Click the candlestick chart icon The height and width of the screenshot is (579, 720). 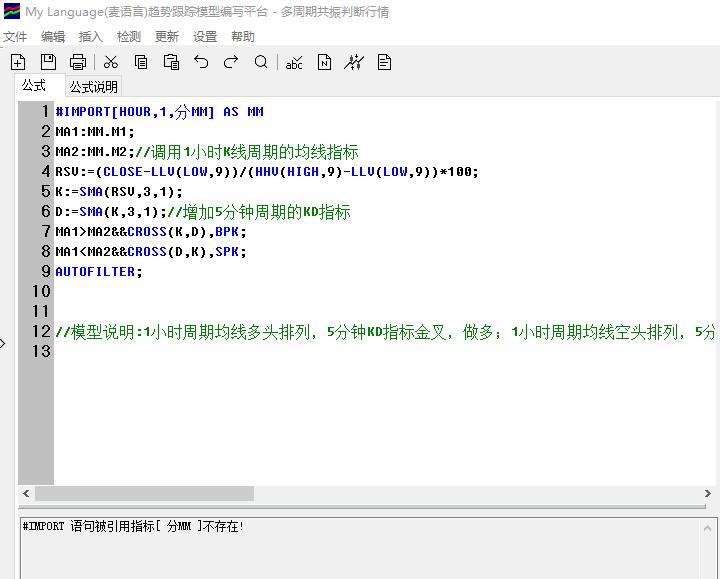pyautogui.click(x=354, y=62)
